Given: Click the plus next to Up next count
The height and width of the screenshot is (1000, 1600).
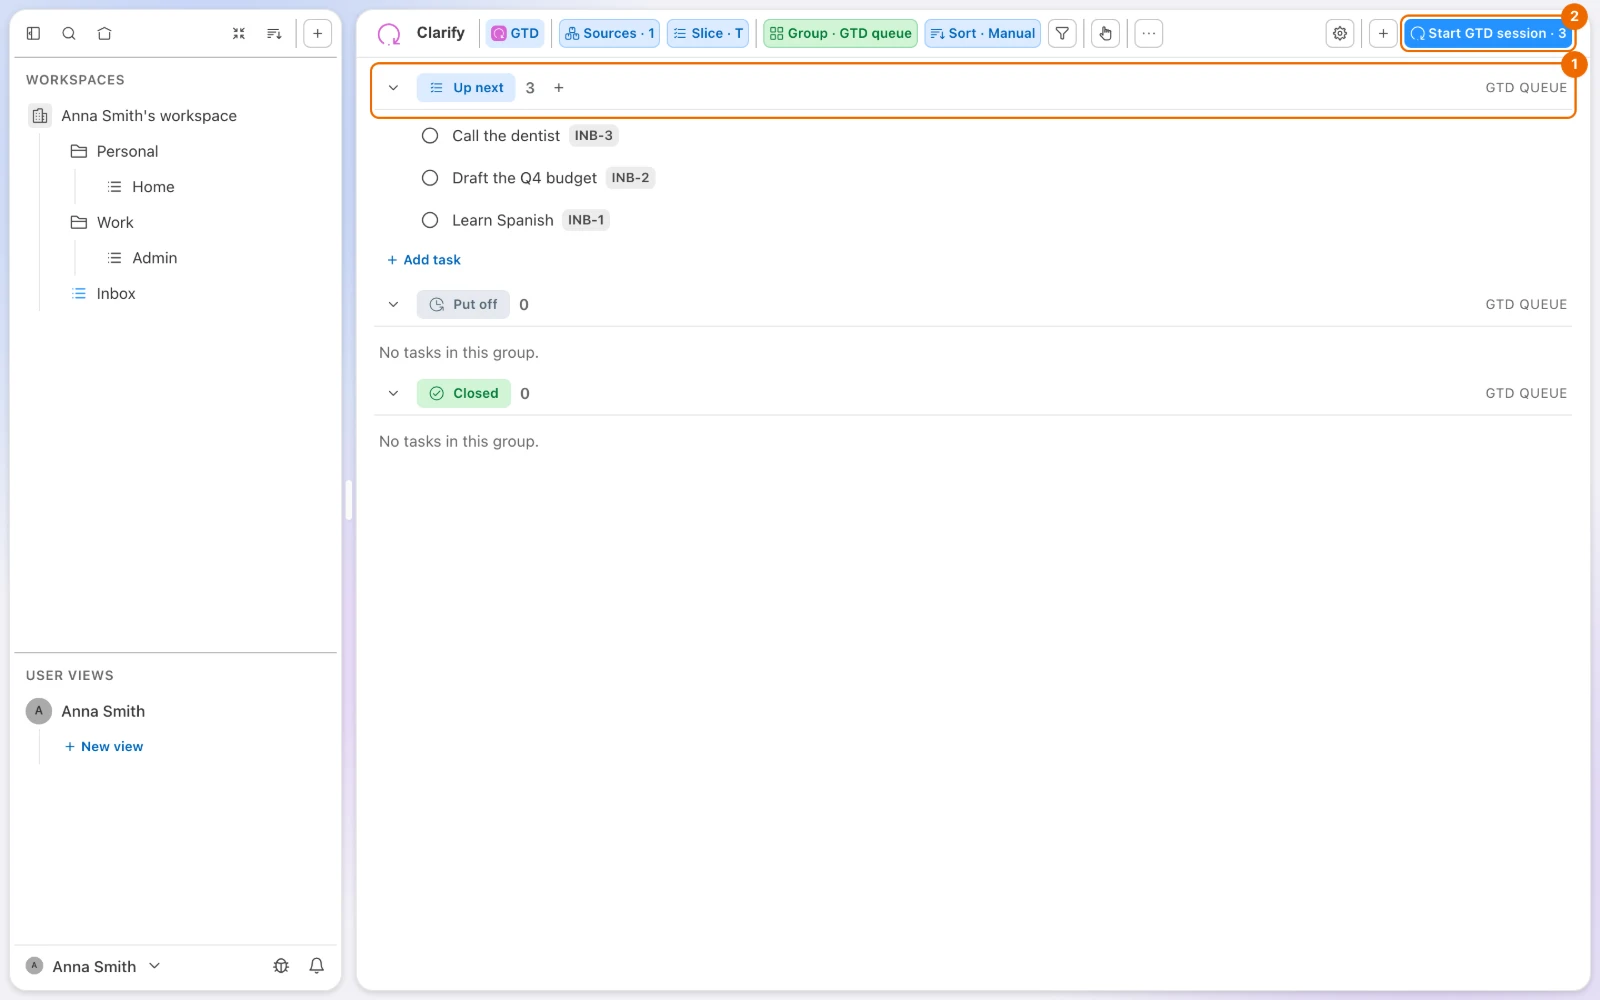Looking at the screenshot, I should pyautogui.click(x=559, y=88).
